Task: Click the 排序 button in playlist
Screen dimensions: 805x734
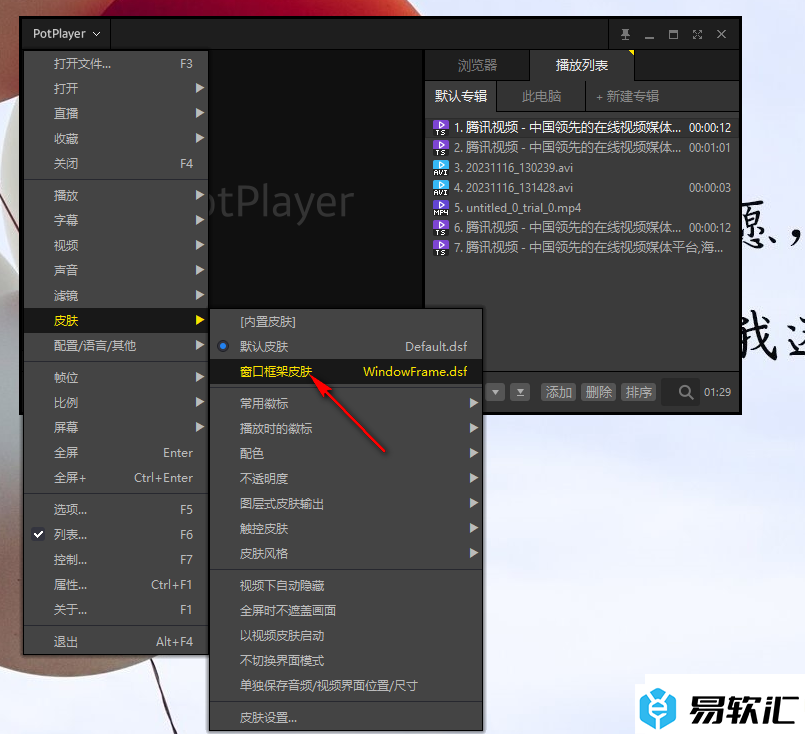Action: pyautogui.click(x=639, y=393)
